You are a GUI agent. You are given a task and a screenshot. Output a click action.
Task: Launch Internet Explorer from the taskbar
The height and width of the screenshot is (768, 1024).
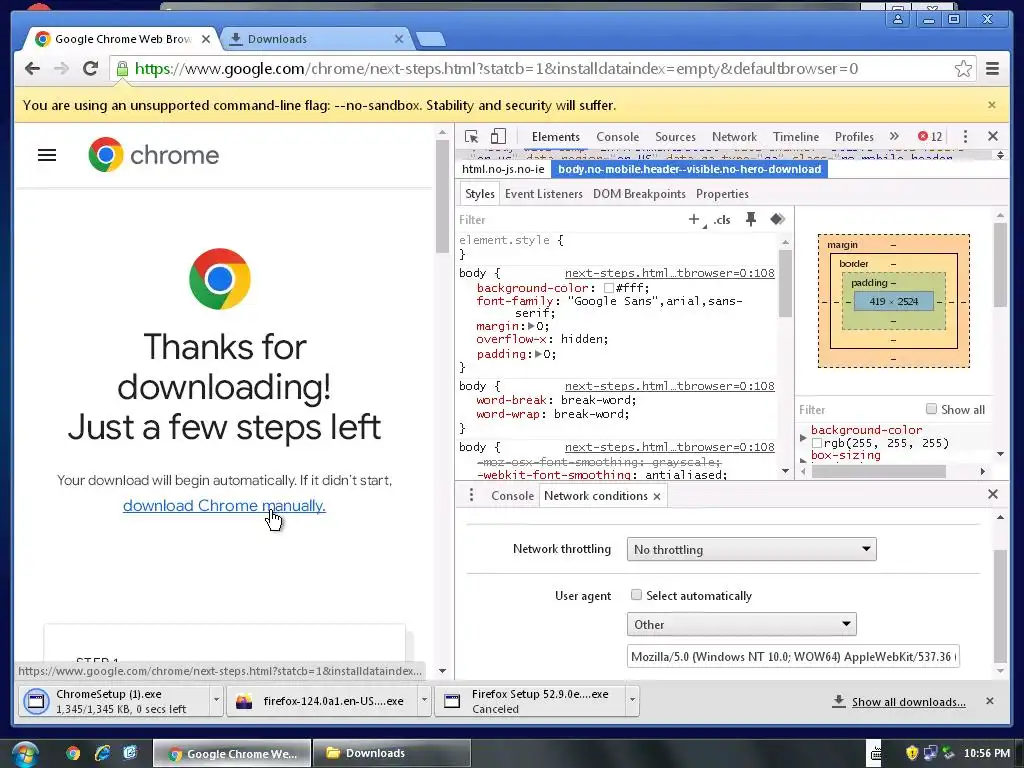pos(103,754)
